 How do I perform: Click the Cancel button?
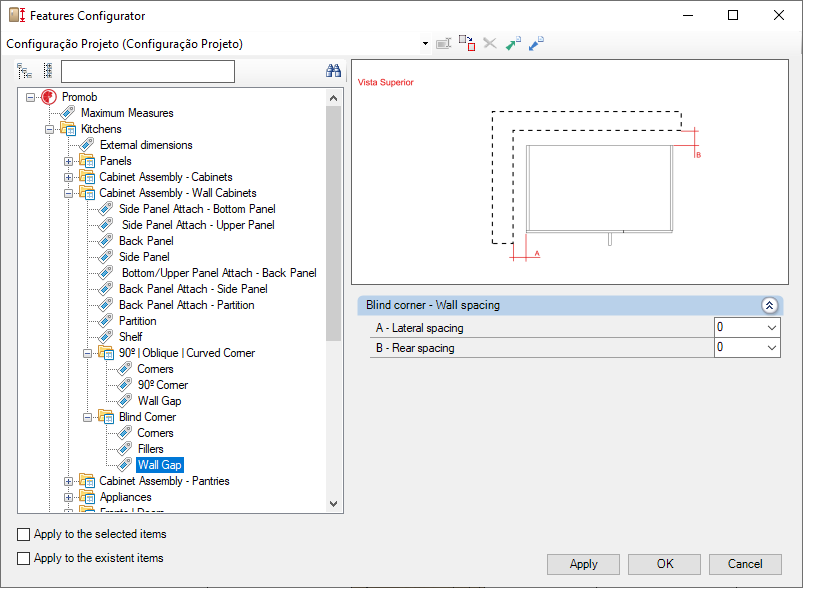[x=745, y=564]
